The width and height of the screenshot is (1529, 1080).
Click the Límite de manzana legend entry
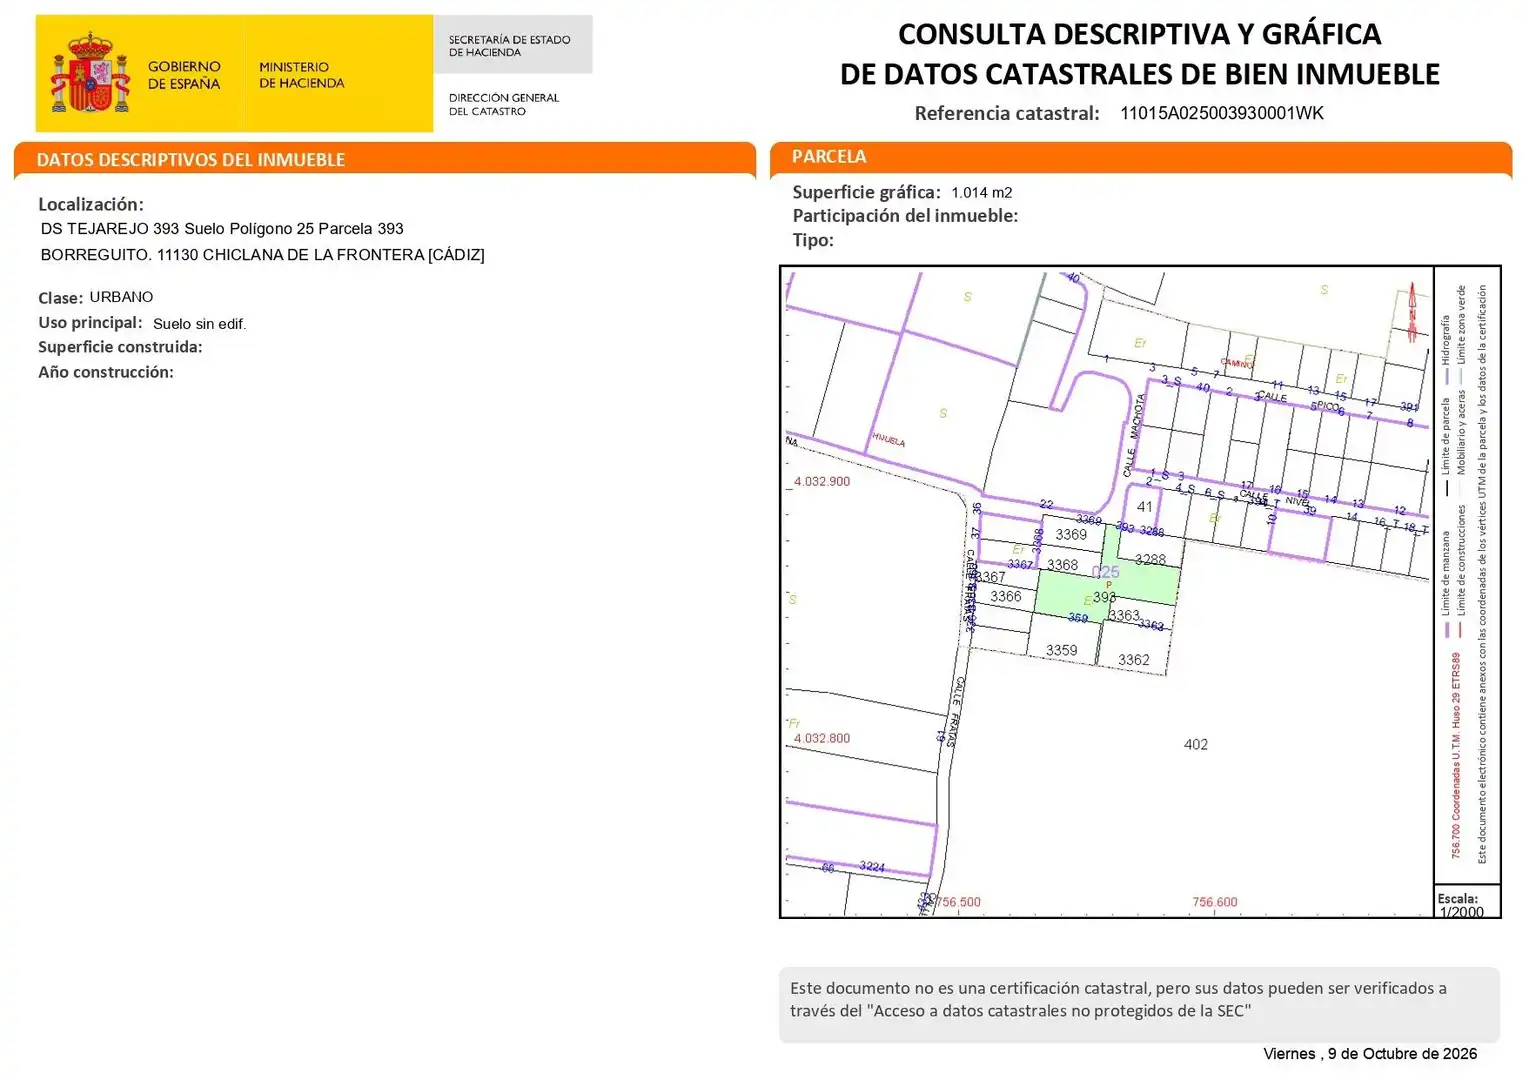coord(1446,584)
